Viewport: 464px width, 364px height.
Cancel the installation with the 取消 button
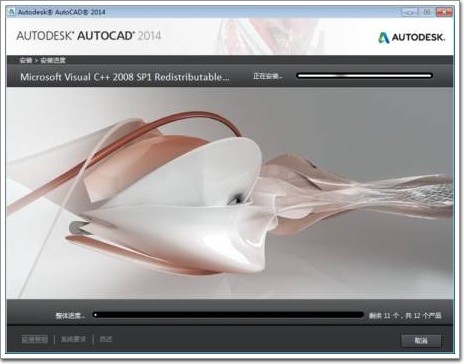(x=421, y=341)
